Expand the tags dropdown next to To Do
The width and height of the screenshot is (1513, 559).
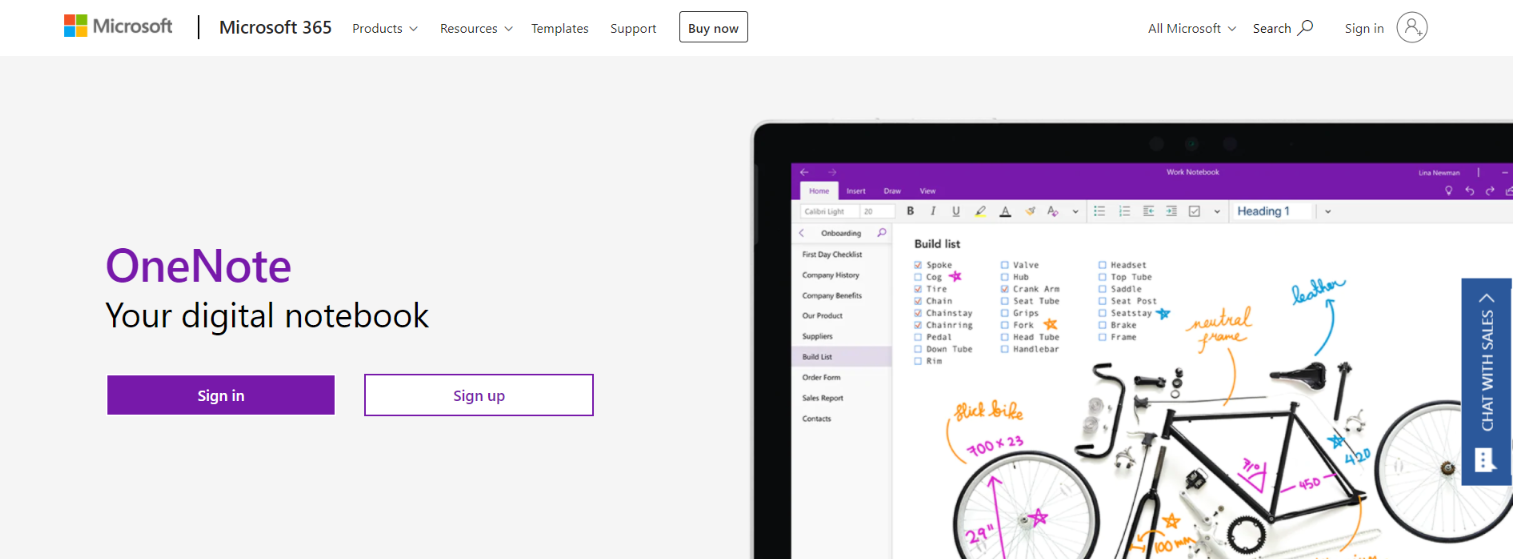coord(1217,211)
